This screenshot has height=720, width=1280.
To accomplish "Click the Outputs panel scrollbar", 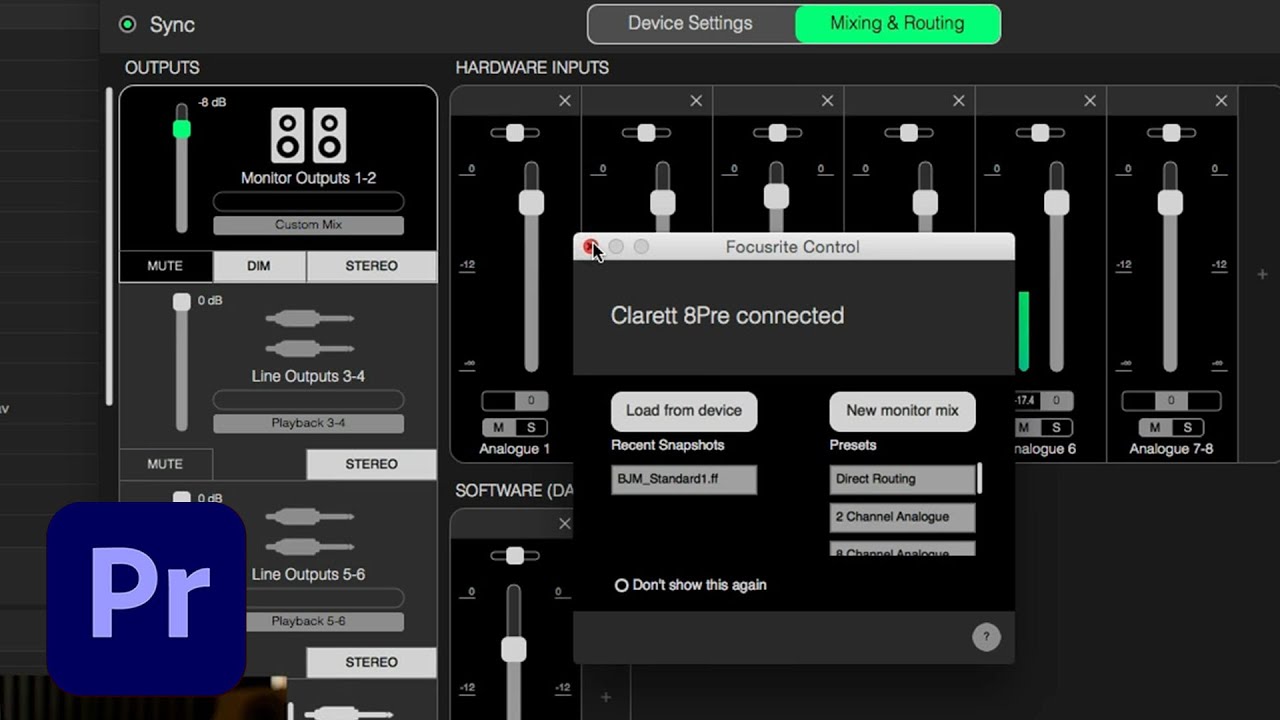I will [109, 247].
